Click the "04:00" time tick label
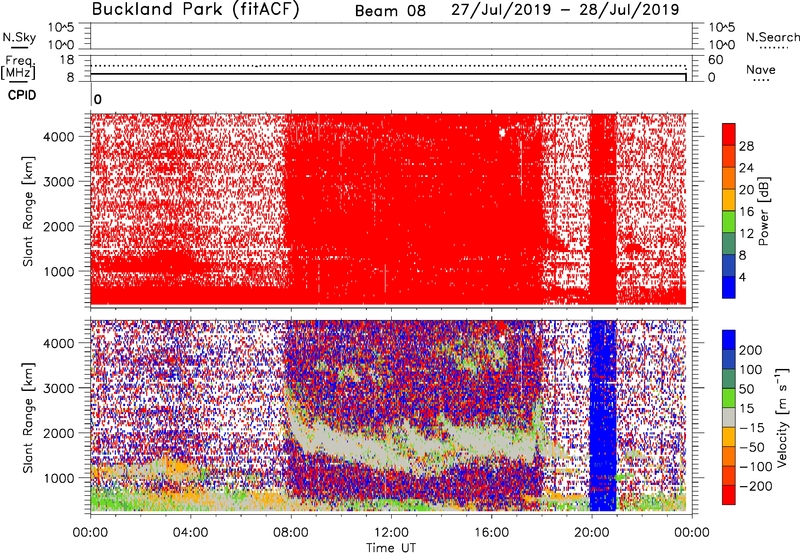This screenshot has width=800, height=554. (x=190, y=533)
